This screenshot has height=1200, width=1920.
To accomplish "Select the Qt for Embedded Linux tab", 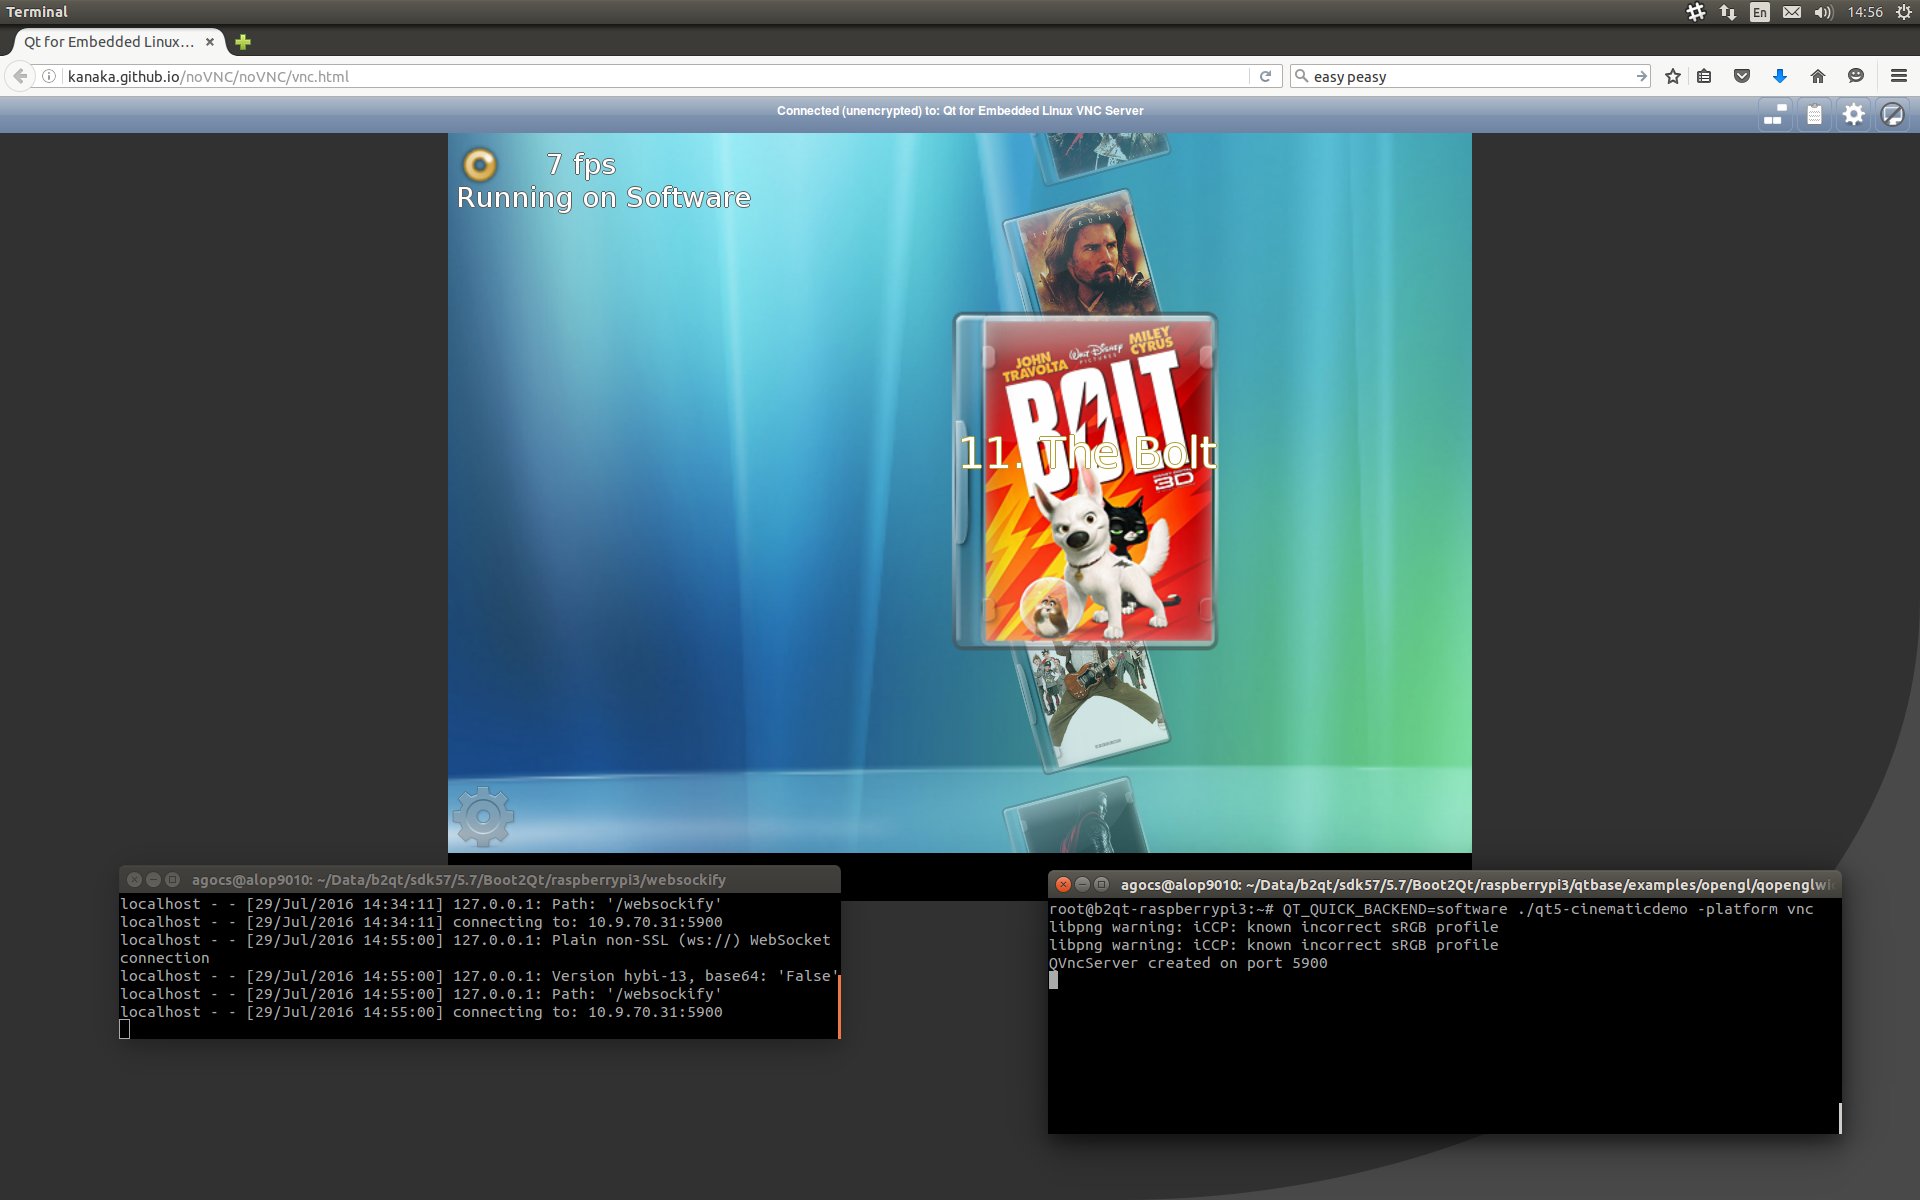I will click(110, 42).
